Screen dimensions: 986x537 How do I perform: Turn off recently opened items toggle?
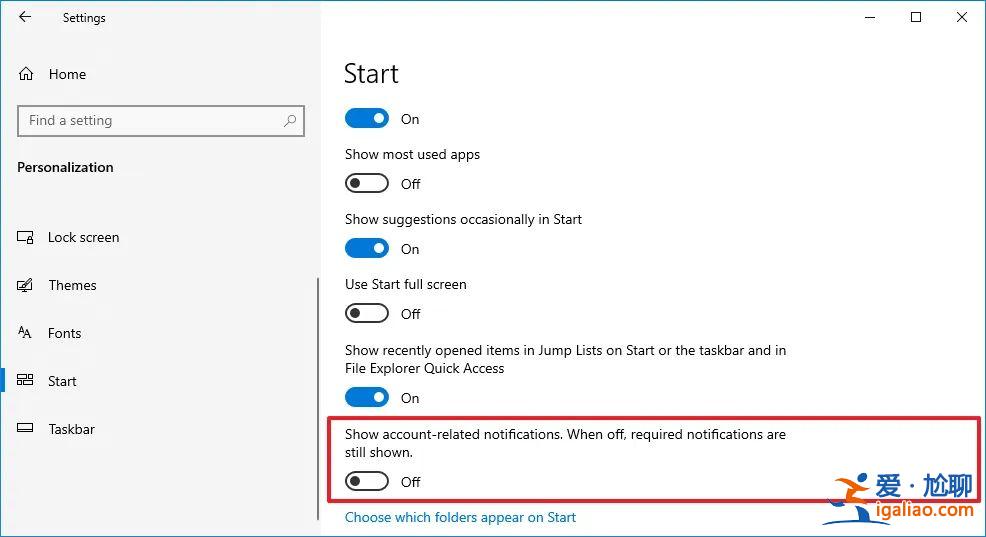point(366,398)
